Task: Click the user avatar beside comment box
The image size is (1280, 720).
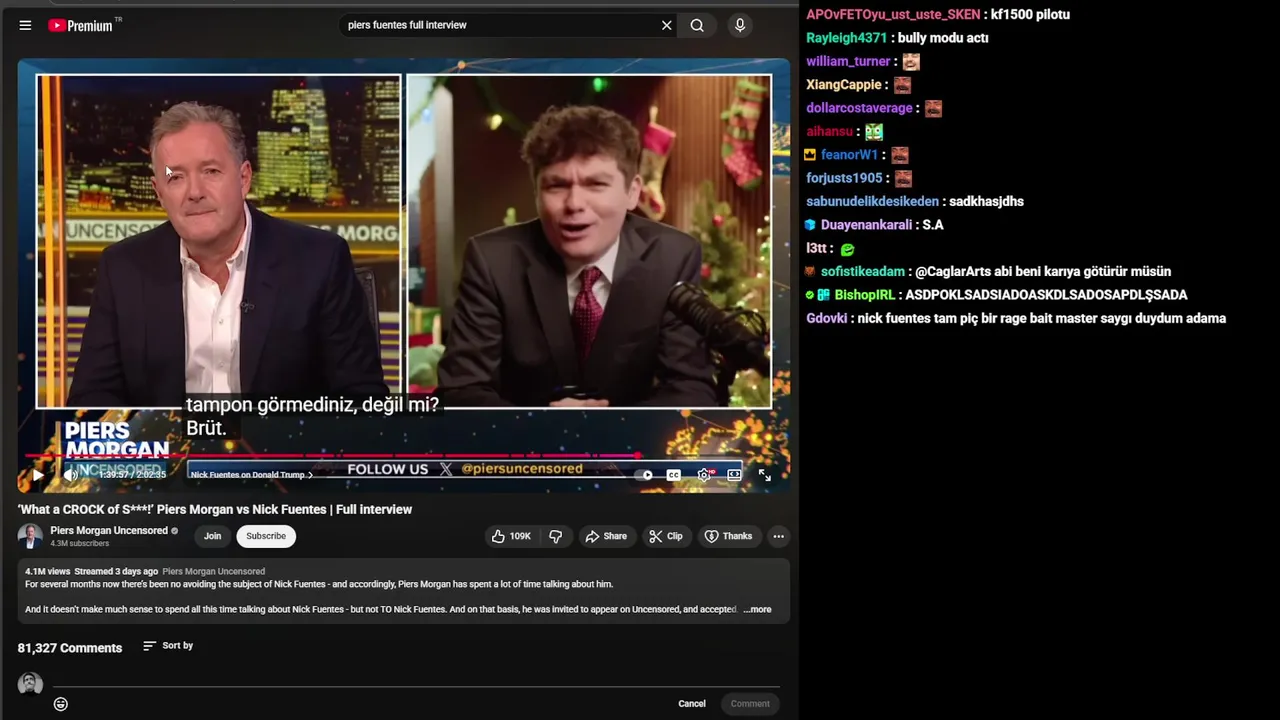Action: click(x=30, y=684)
